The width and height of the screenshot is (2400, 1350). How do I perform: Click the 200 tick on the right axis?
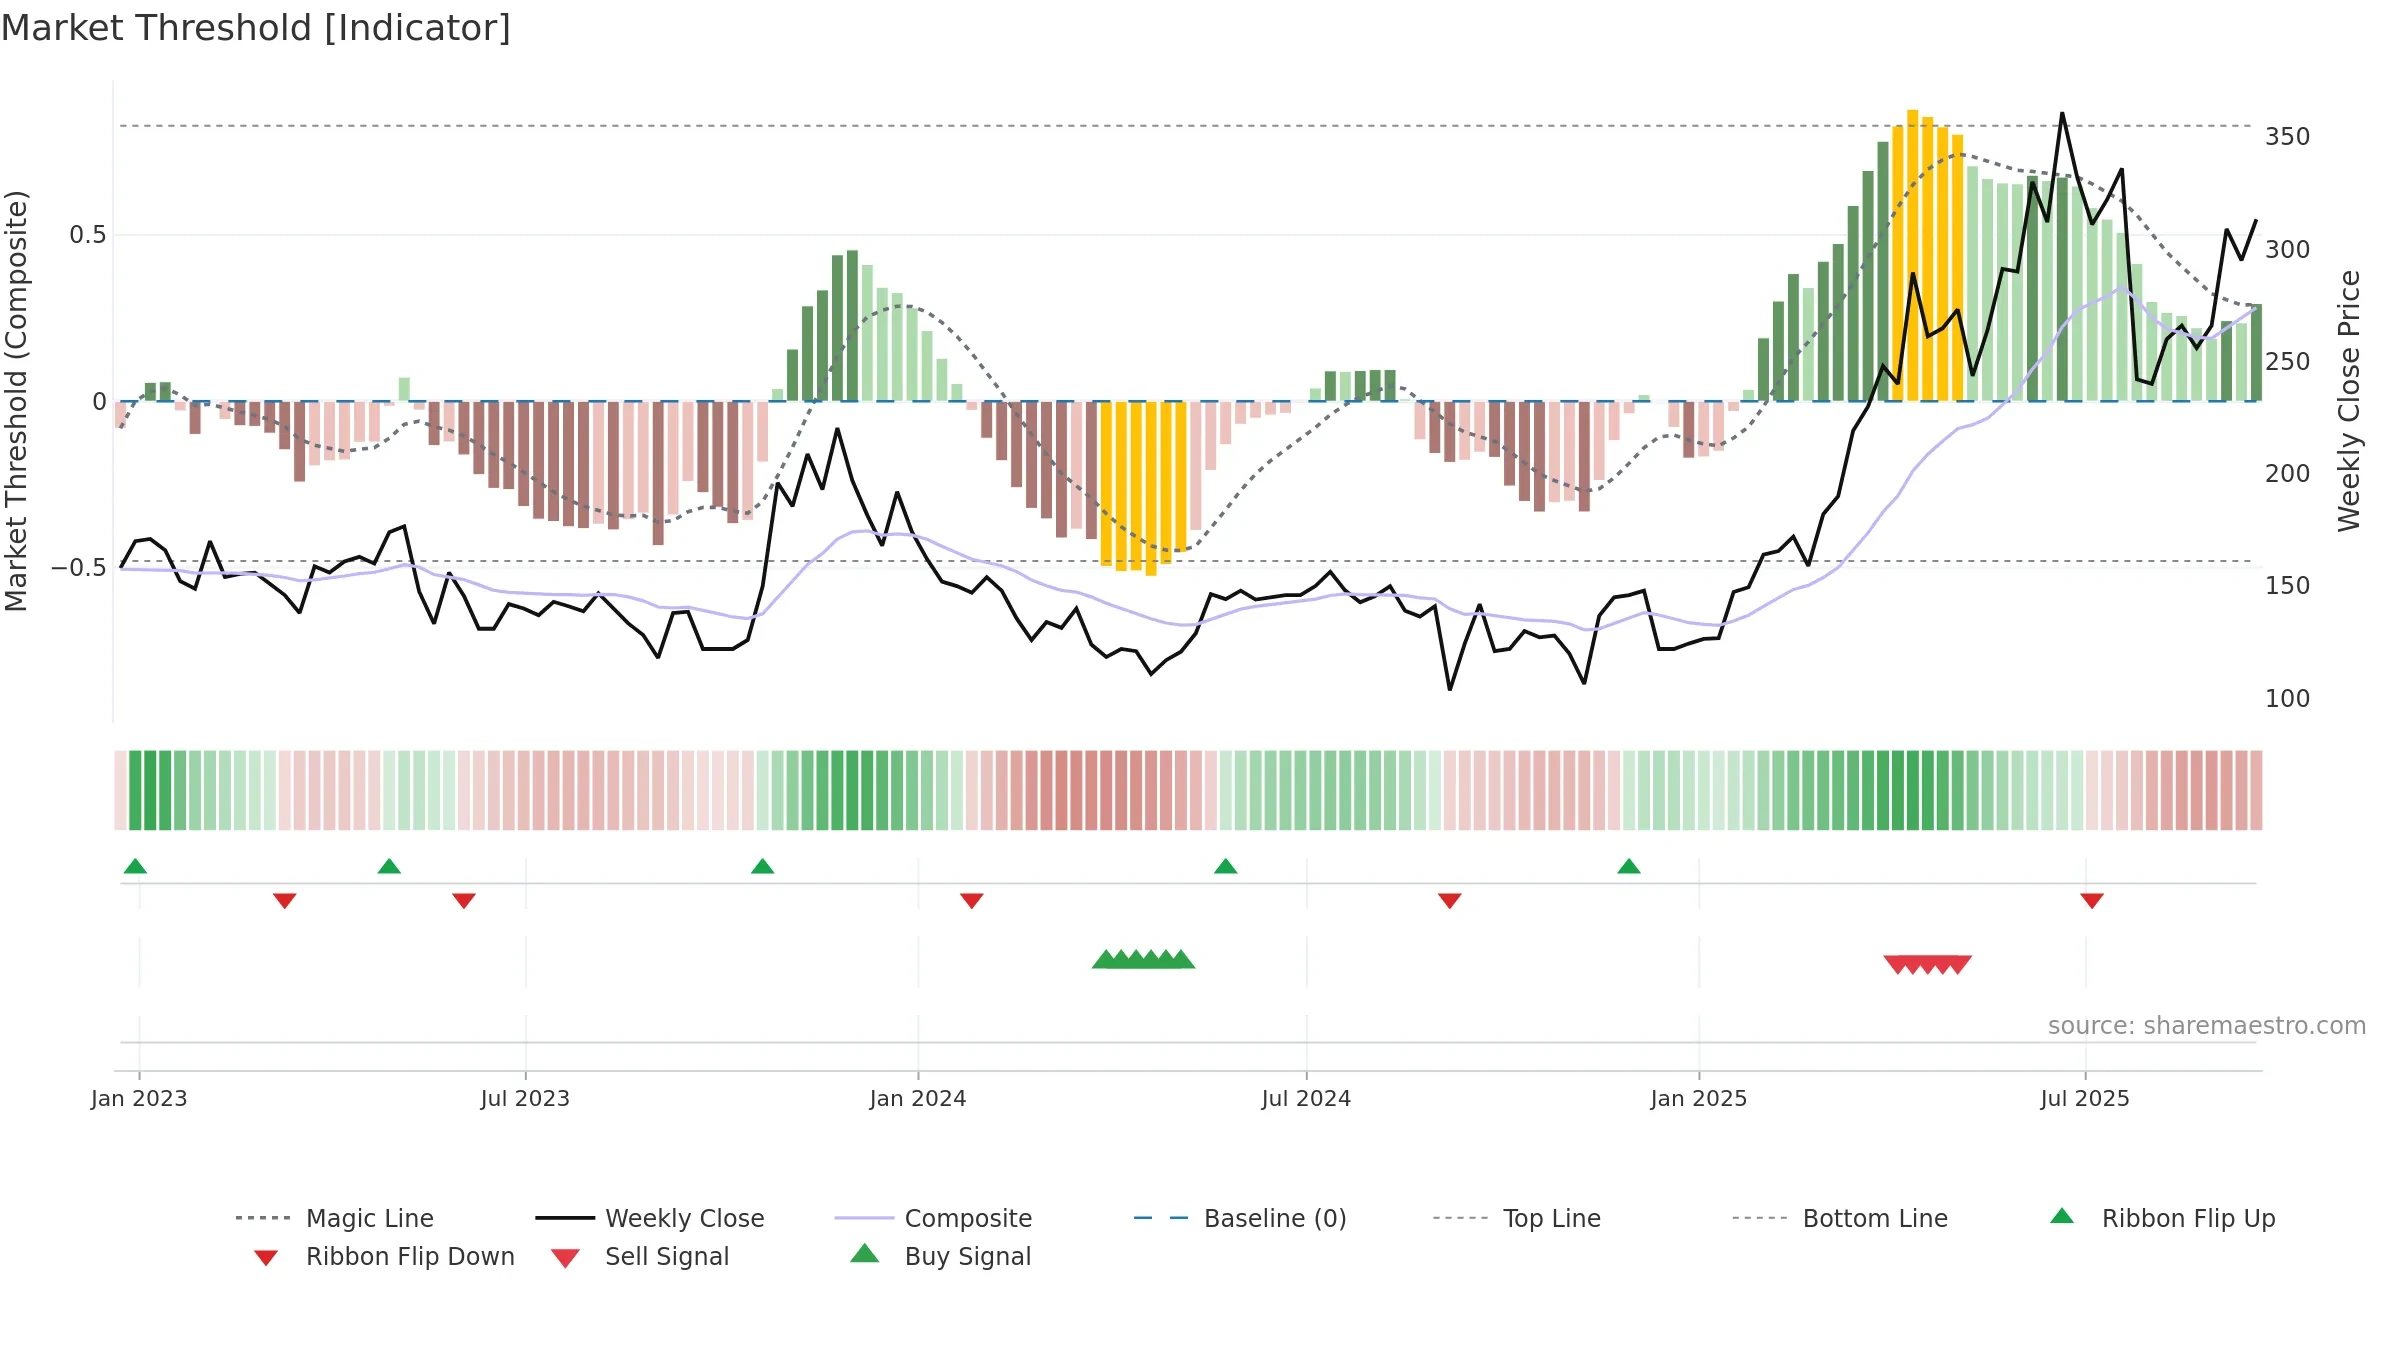click(x=2288, y=473)
